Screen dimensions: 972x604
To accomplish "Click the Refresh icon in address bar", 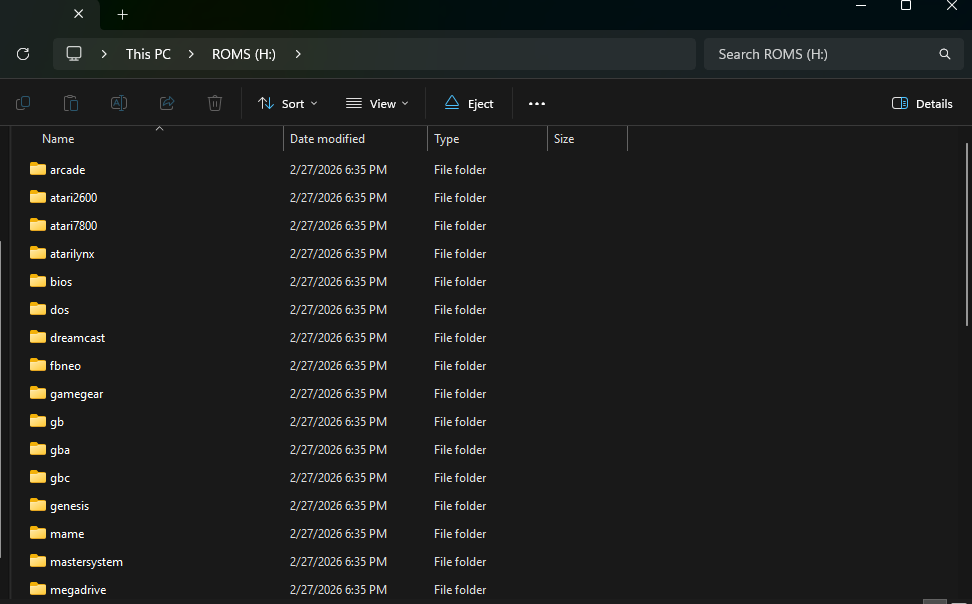I will (23, 54).
